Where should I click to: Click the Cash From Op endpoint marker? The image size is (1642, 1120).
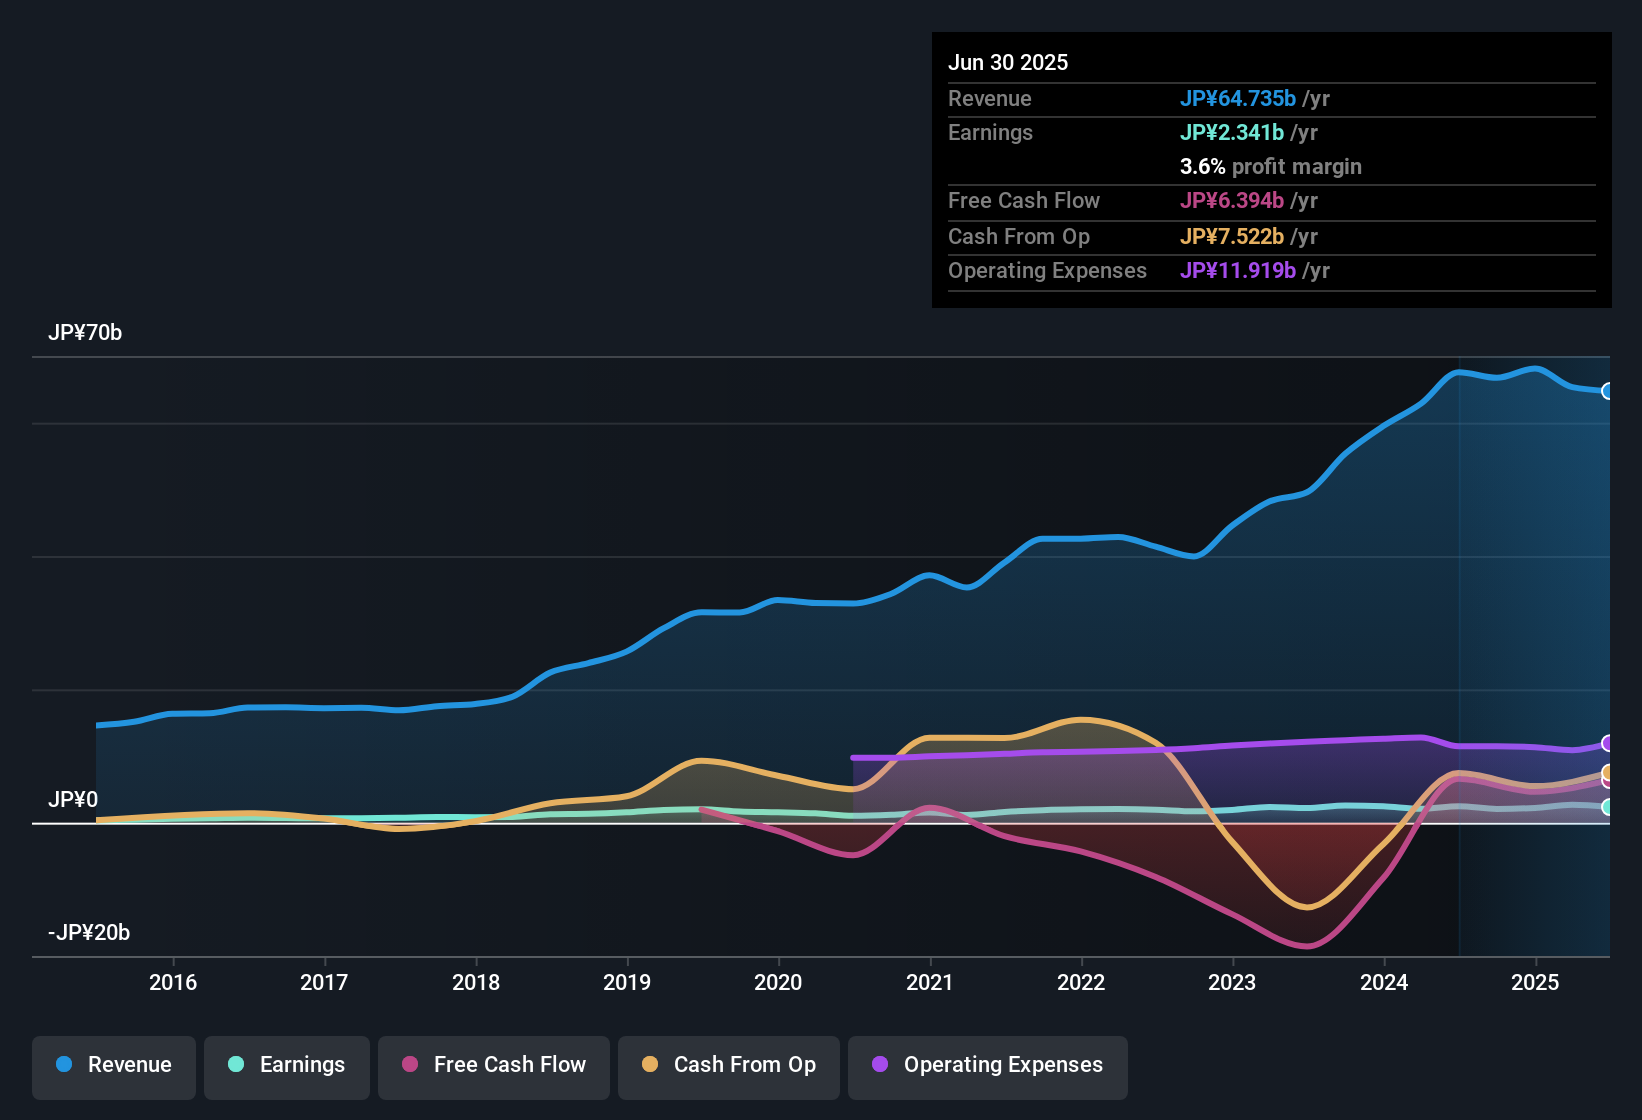(1607, 772)
